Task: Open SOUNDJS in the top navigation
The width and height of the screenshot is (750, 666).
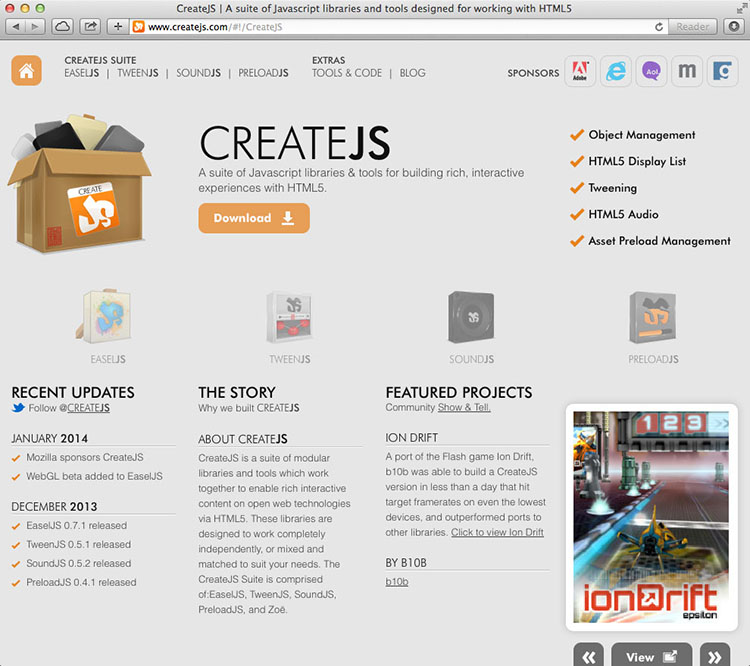Action: 199,73
